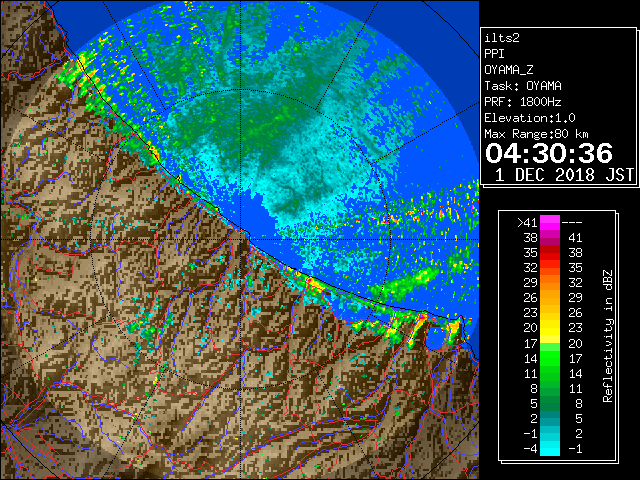
Task: Click the "PRF: 1800Hz" value
Action: coord(523,102)
